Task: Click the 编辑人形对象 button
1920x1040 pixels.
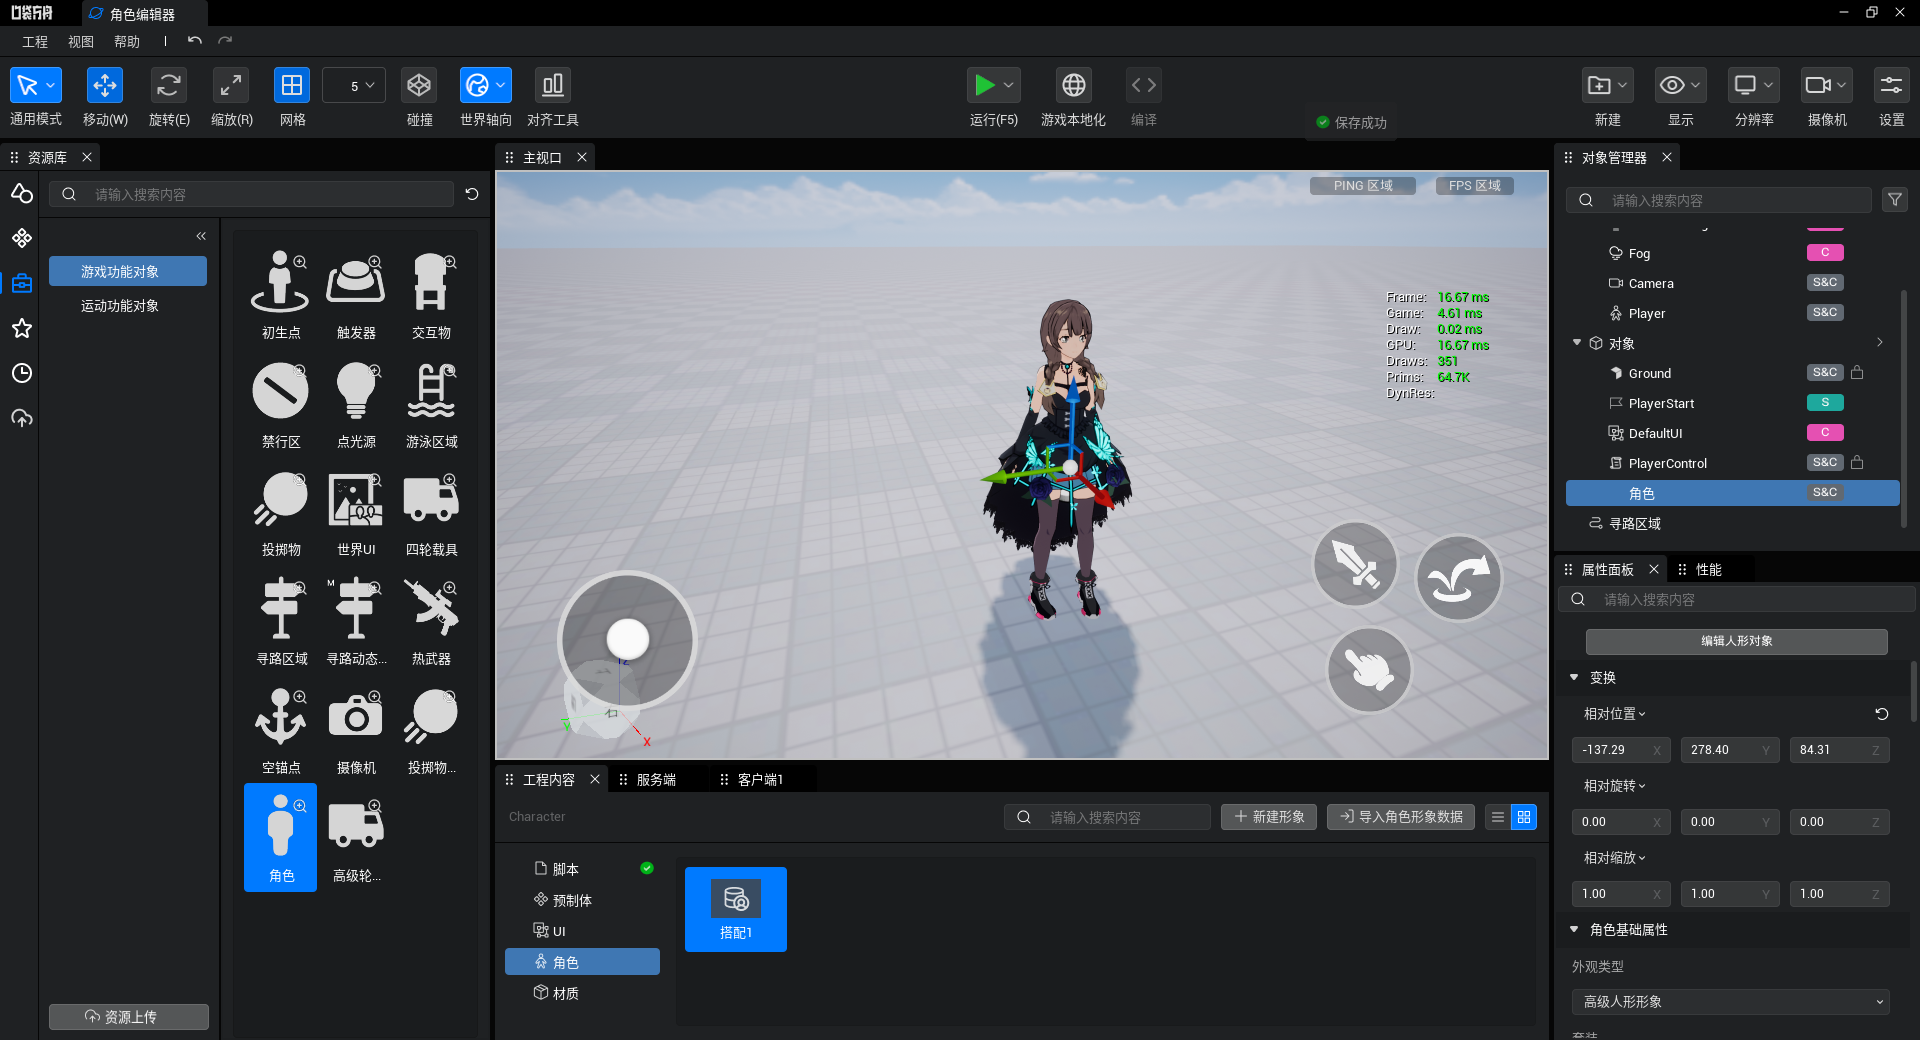Action: click(x=1737, y=641)
